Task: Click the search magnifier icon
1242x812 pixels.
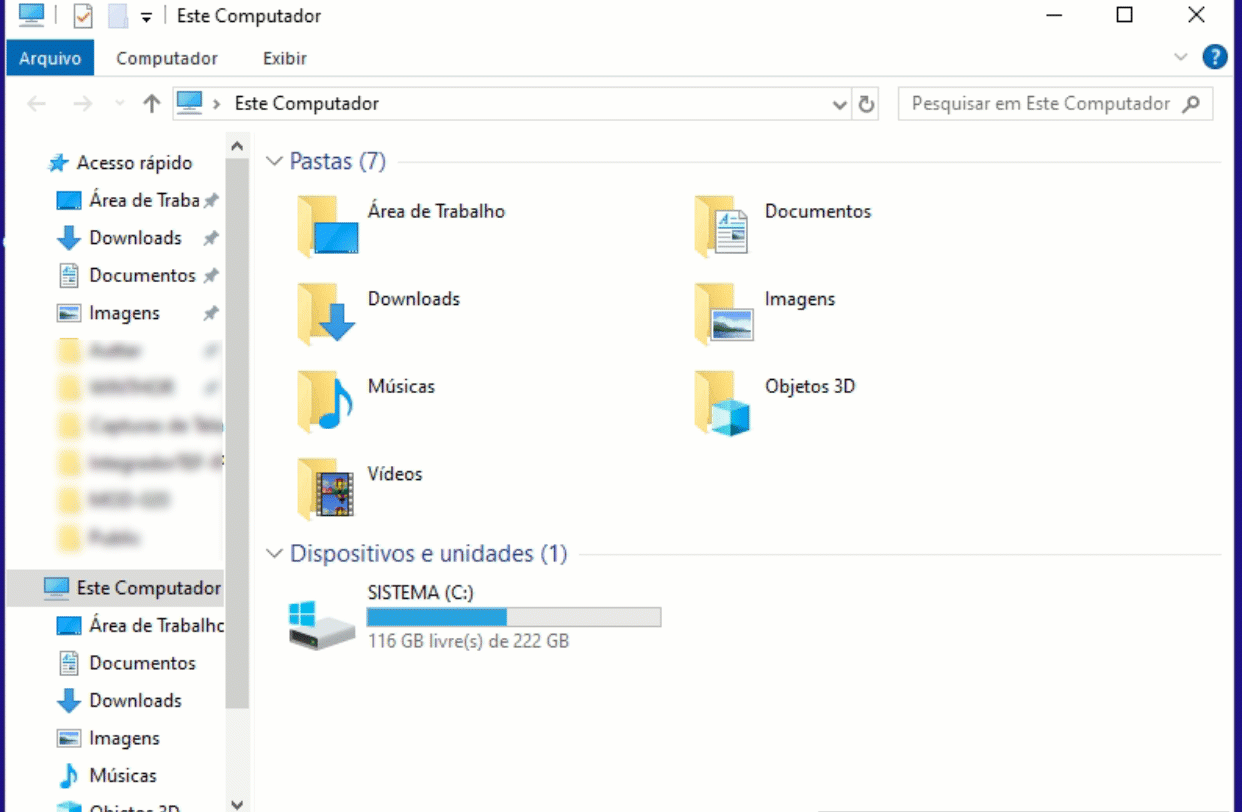Action: coord(1191,103)
